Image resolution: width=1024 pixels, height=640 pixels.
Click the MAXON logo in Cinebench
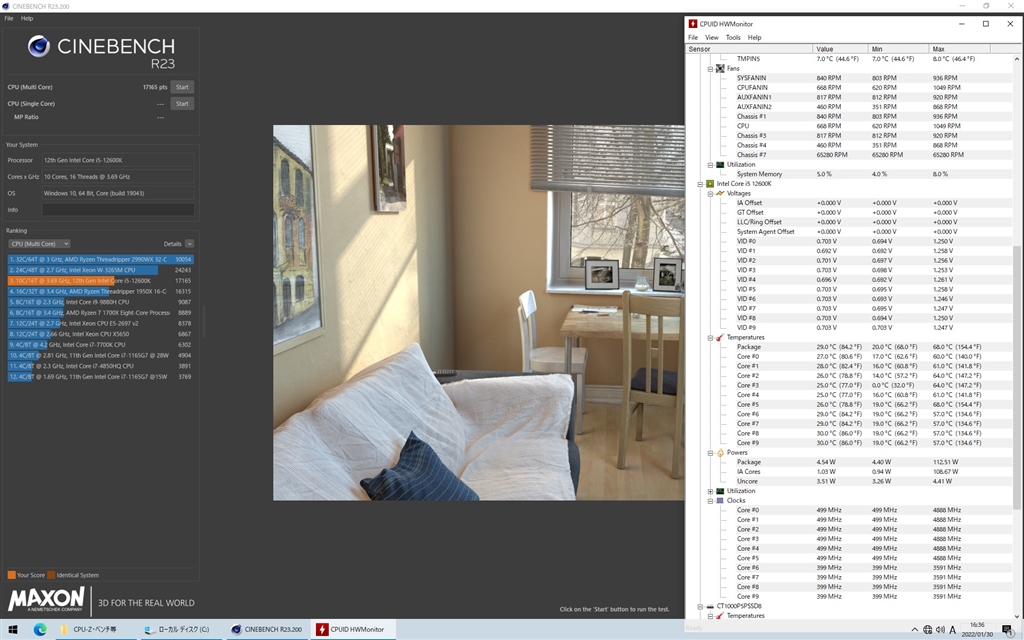coord(46,599)
